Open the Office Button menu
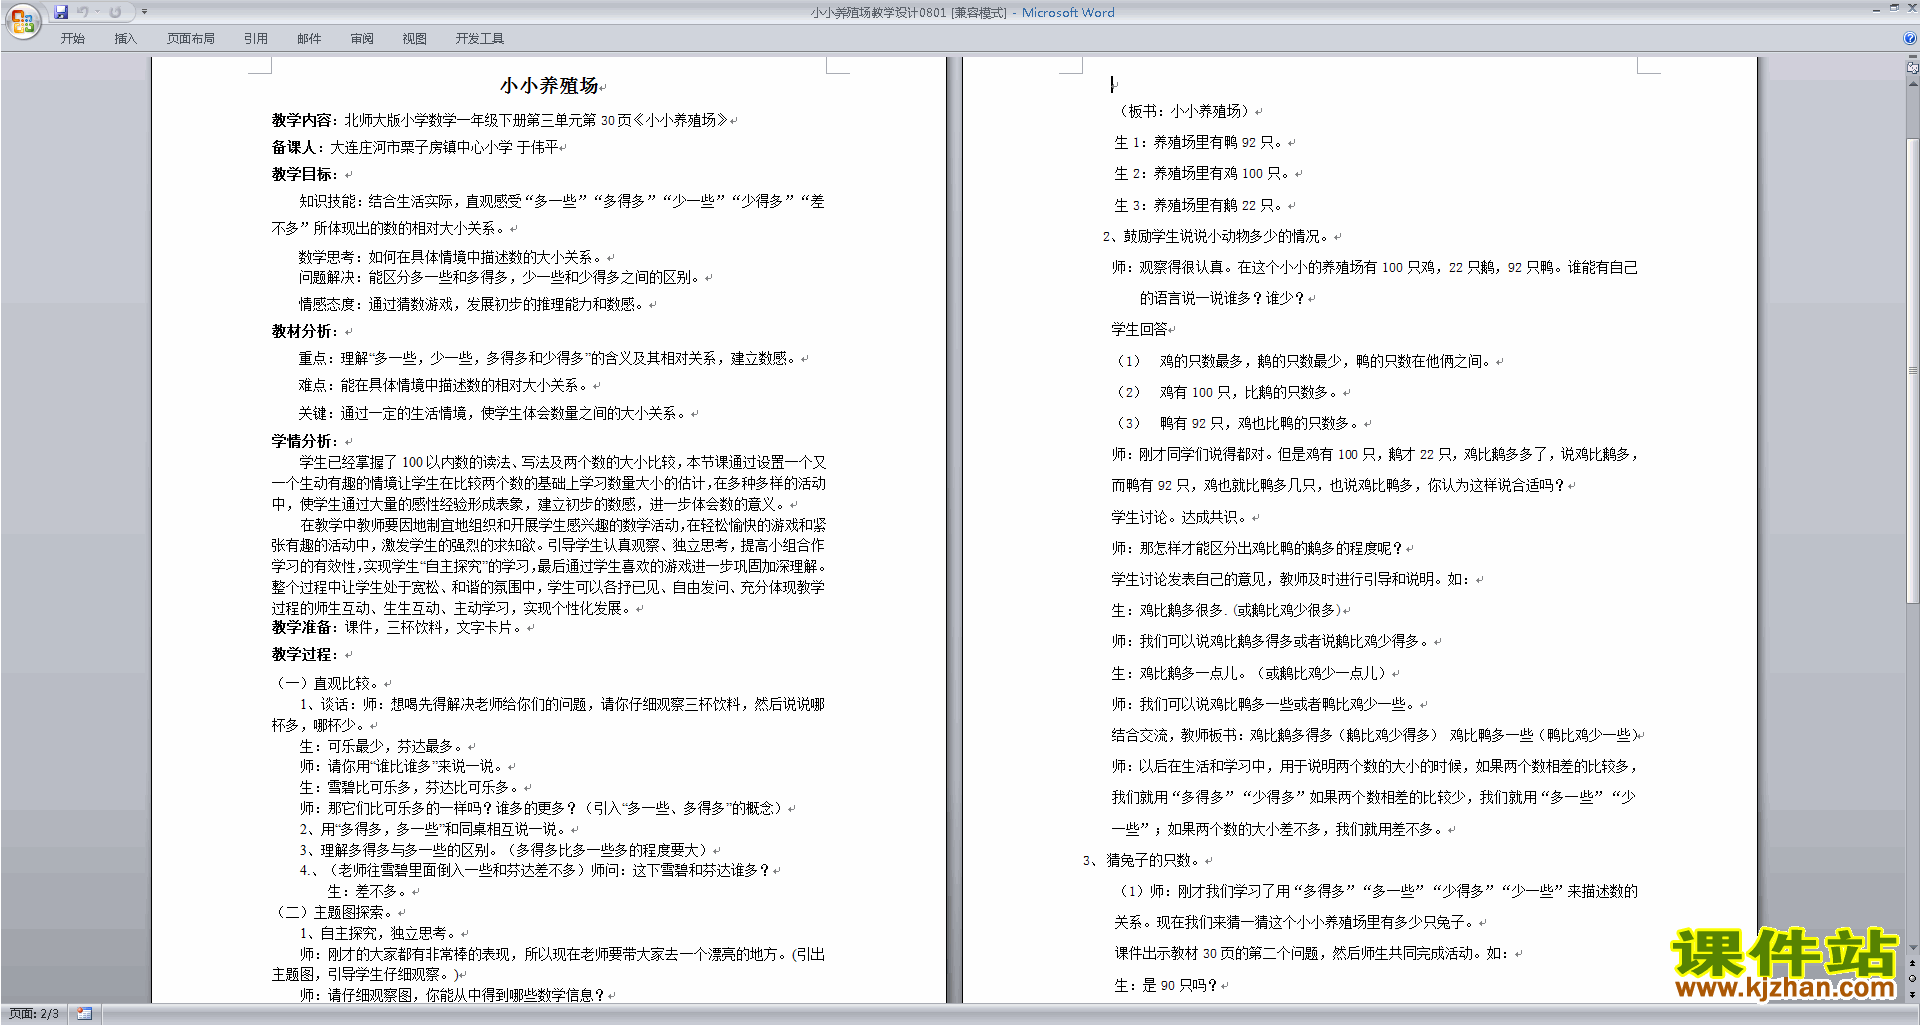The width and height of the screenshot is (1920, 1025). (22, 21)
